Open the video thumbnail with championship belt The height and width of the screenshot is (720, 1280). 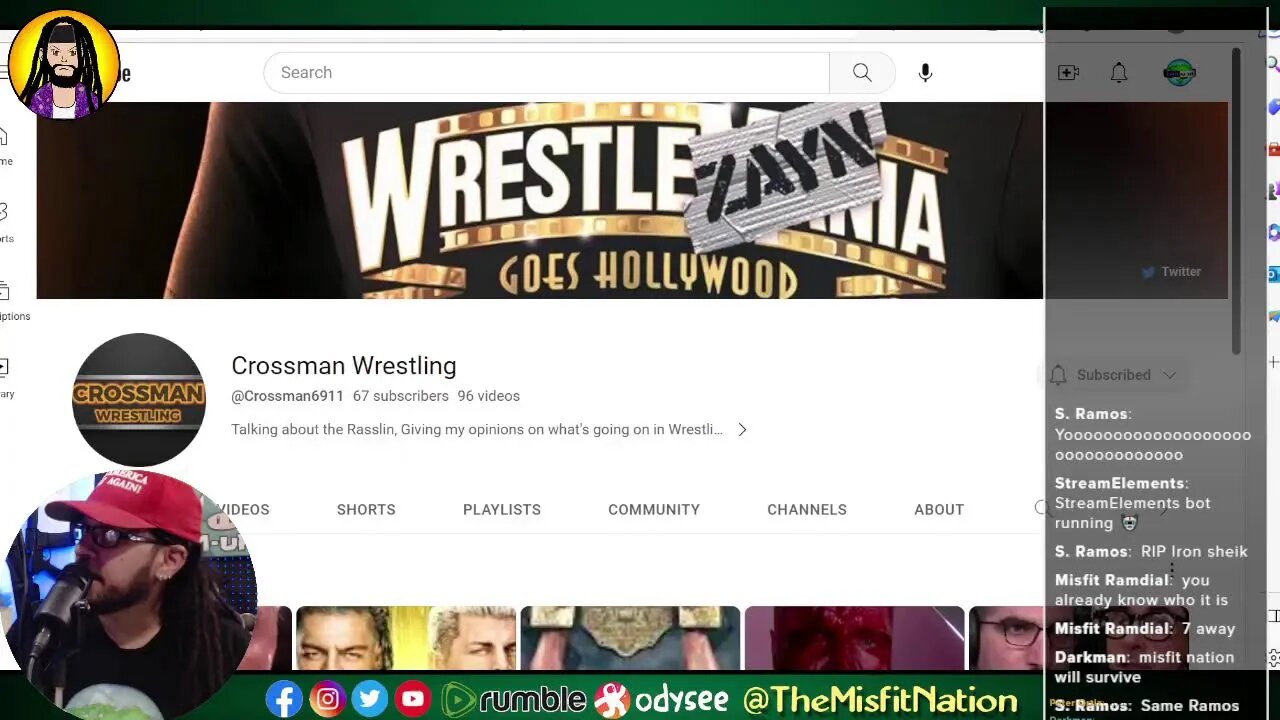[x=630, y=638]
